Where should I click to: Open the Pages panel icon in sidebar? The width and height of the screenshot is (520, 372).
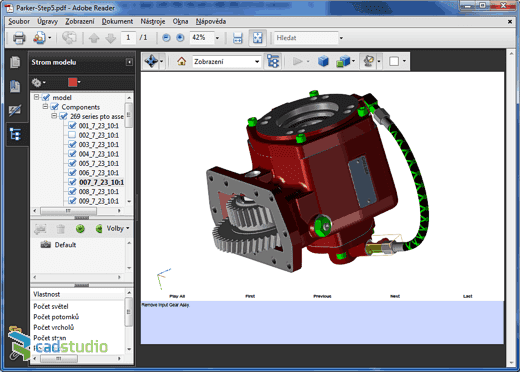pyautogui.click(x=15, y=62)
